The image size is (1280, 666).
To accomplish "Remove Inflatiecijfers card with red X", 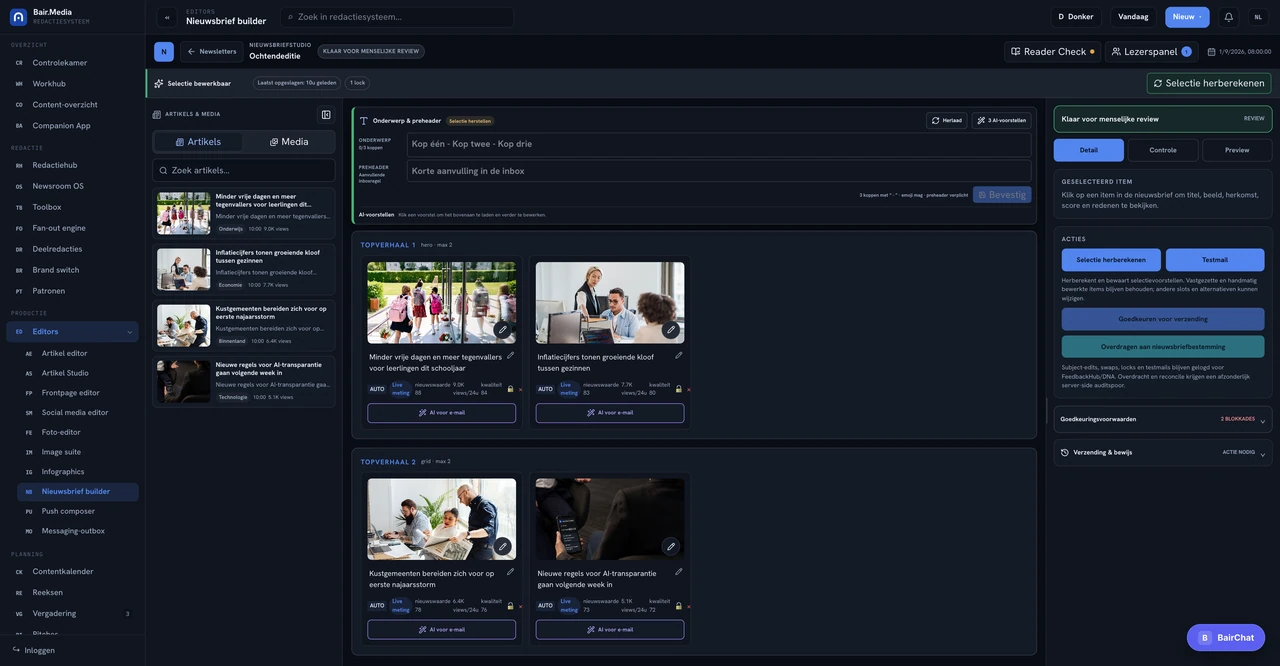I will pos(689,389).
